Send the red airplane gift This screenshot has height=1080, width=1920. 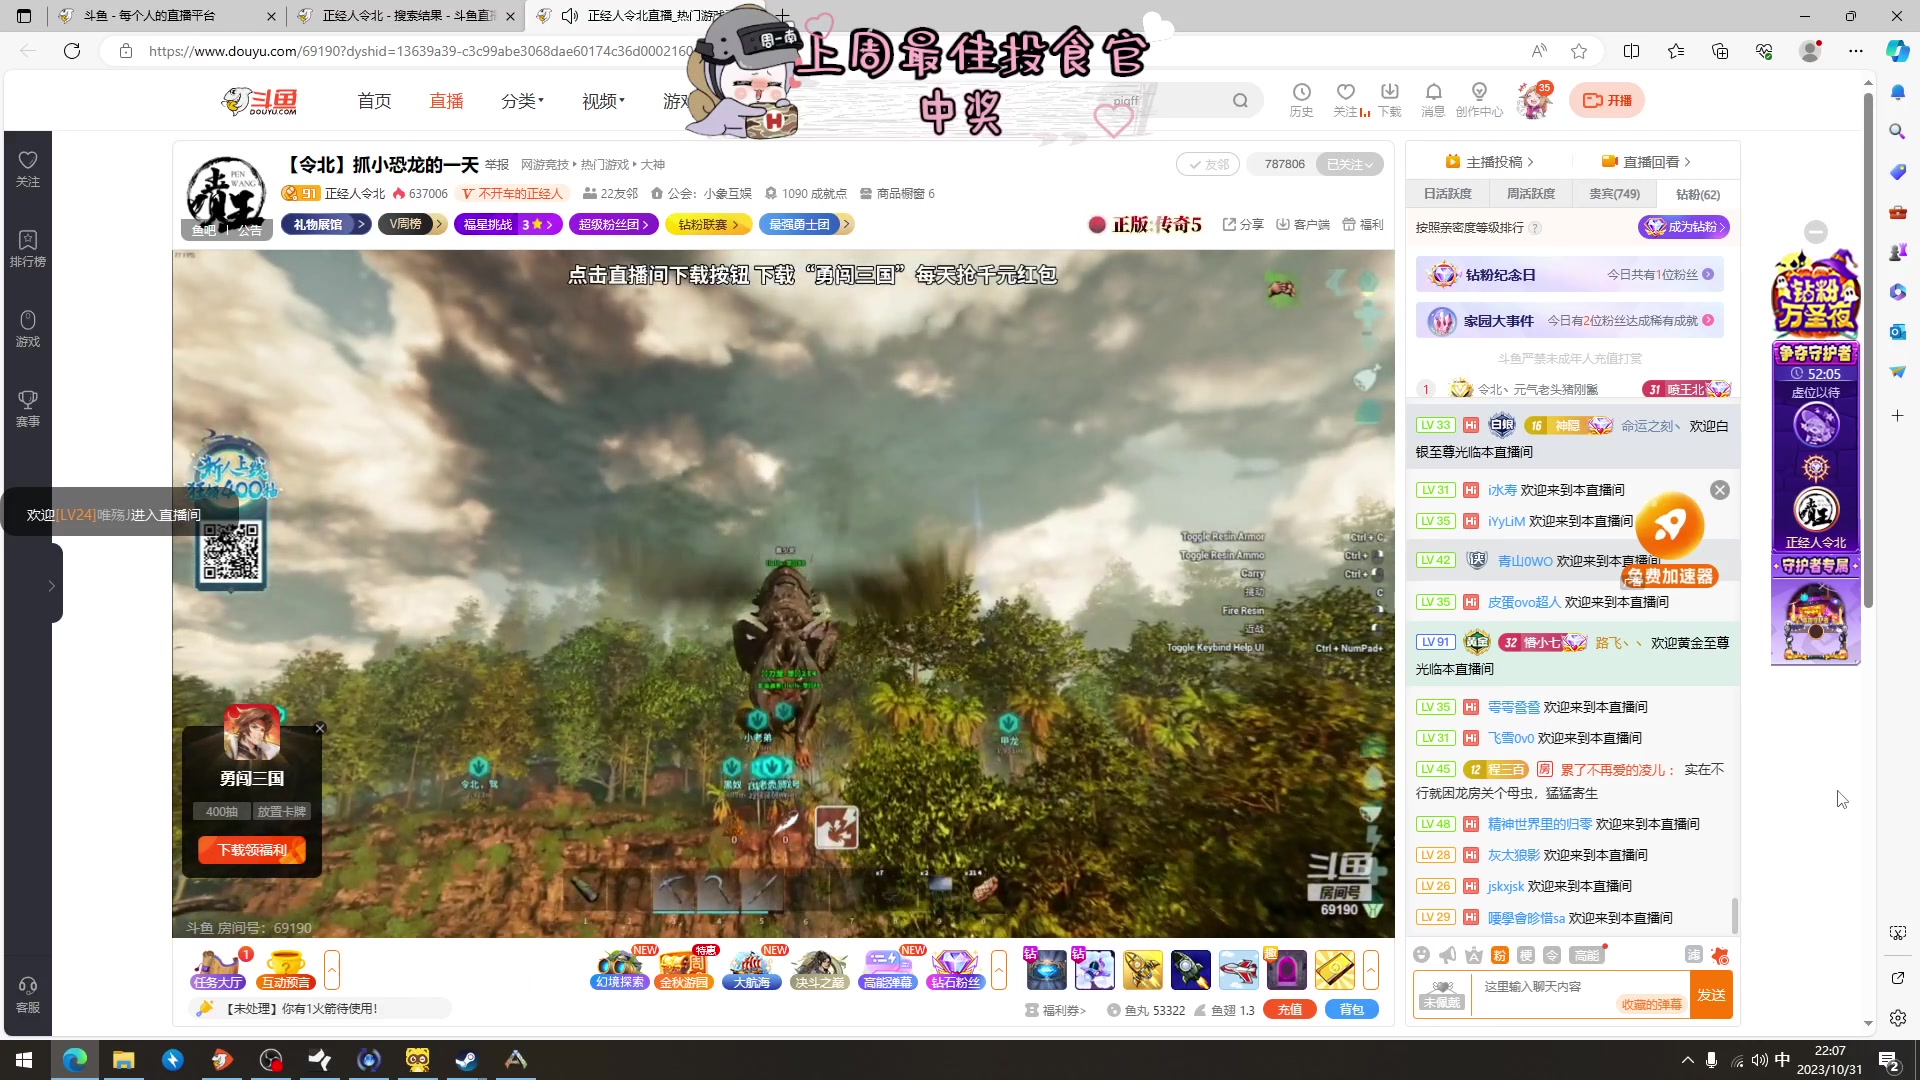tap(1239, 970)
